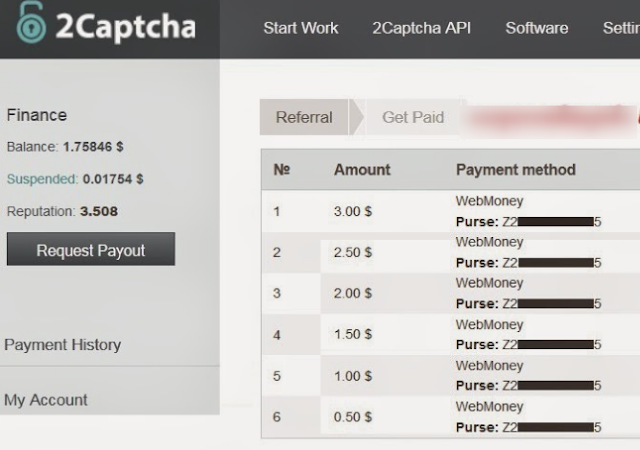Screen dimensions: 640x450
Task: Click row number 4 cell
Action: click(277, 335)
